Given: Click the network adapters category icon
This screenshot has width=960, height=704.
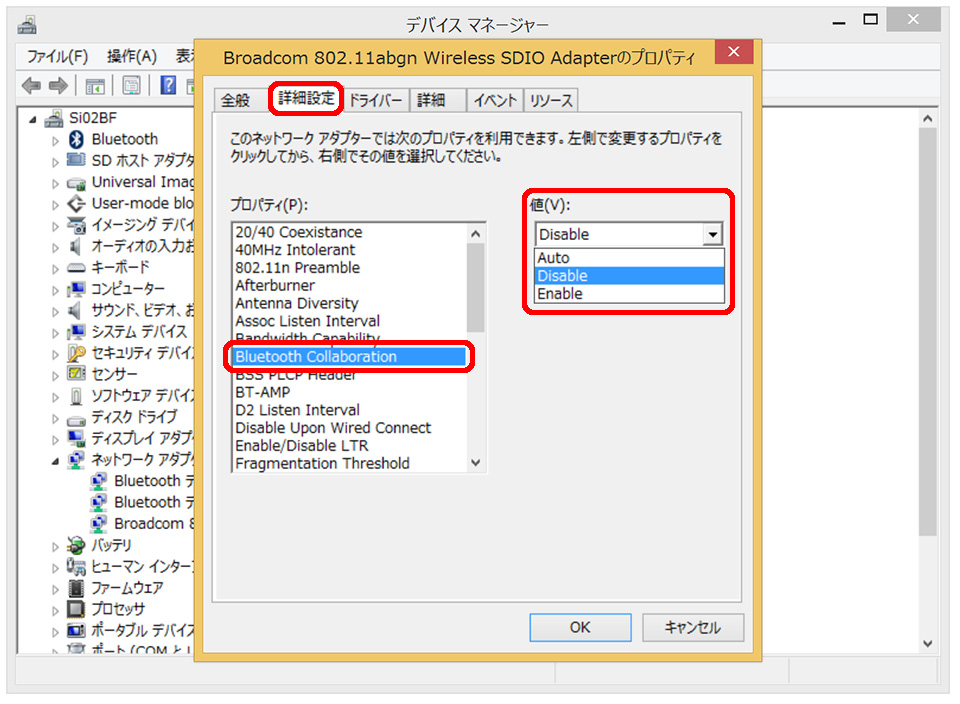Looking at the screenshot, I should [76, 459].
